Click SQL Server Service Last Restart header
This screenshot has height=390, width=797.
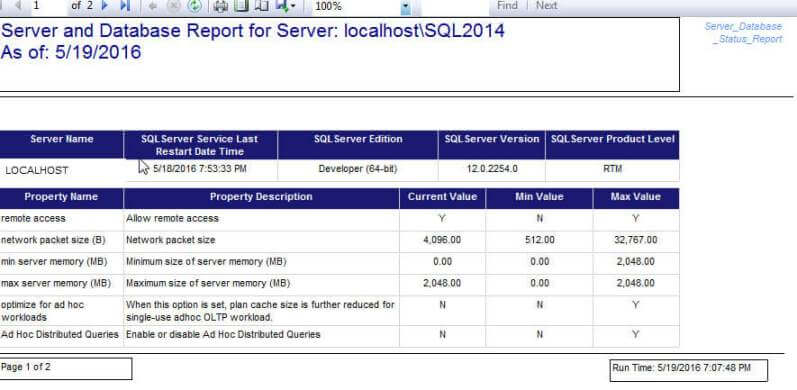[x=200, y=145]
